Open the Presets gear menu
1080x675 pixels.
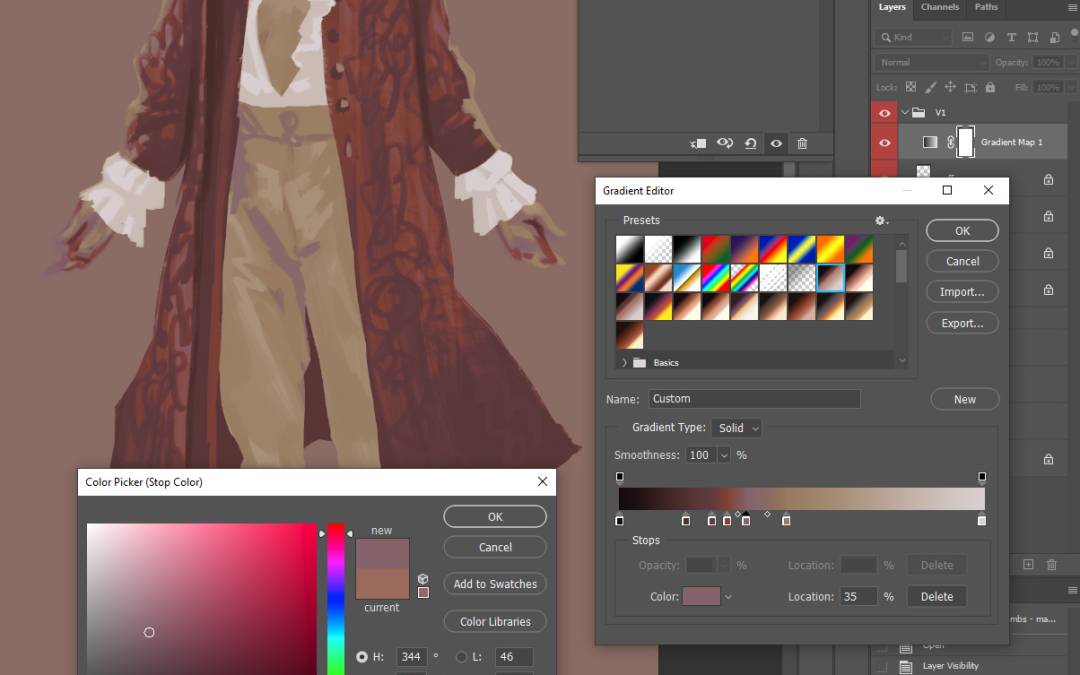(x=880, y=221)
